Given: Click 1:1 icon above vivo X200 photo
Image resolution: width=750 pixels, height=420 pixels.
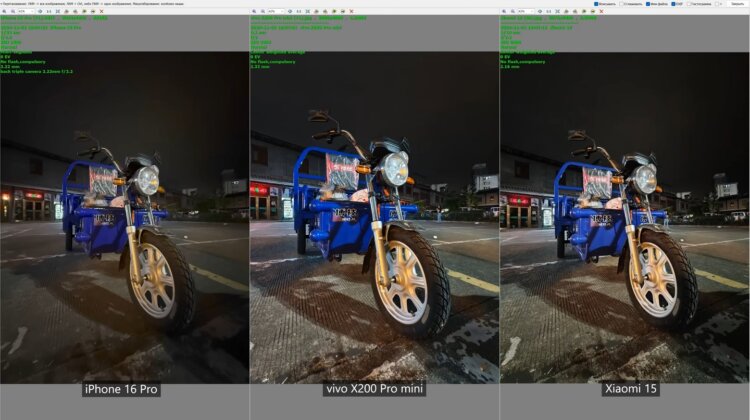Looking at the screenshot, I should tap(299, 11).
